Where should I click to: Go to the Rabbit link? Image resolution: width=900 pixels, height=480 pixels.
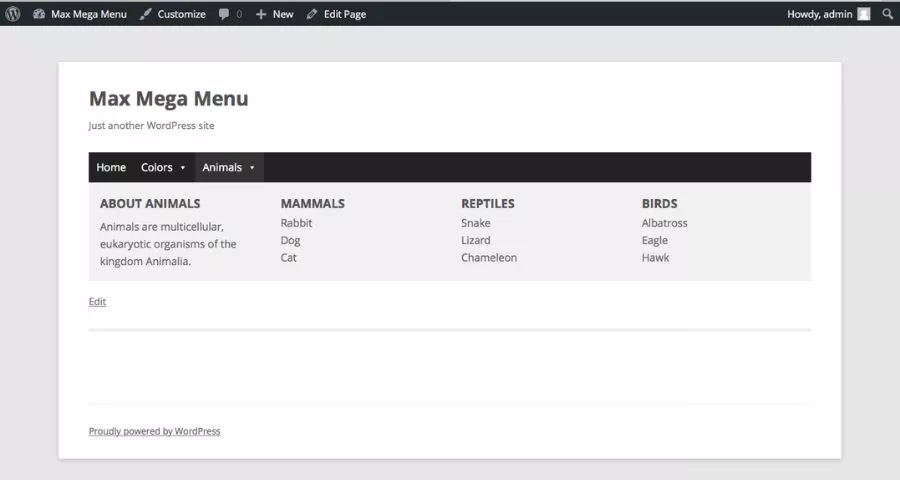click(296, 223)
